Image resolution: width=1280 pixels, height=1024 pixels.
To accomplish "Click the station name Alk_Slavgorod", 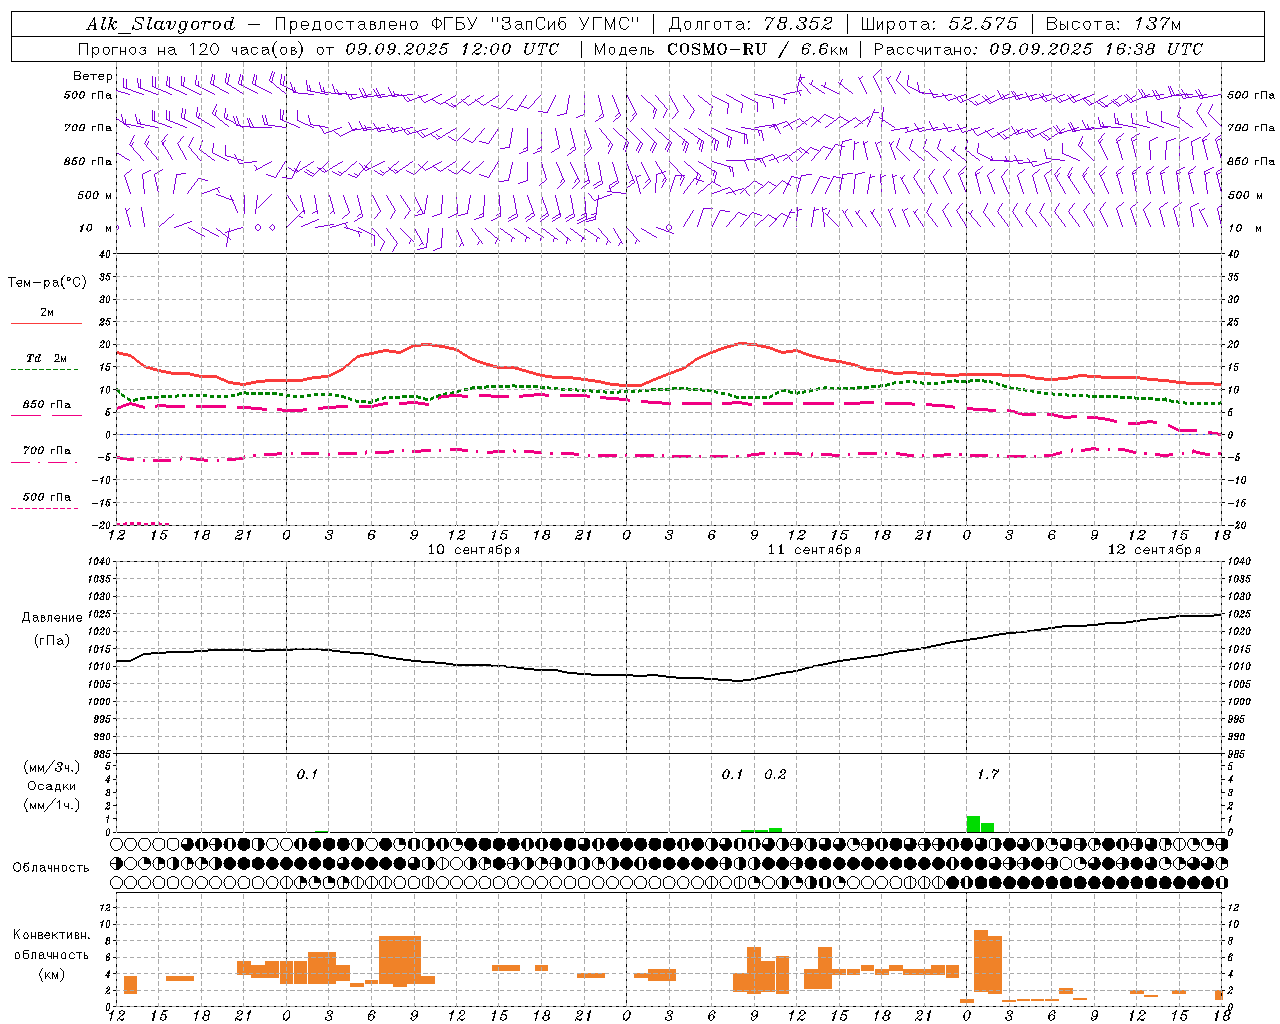I will tap(161, 24).
